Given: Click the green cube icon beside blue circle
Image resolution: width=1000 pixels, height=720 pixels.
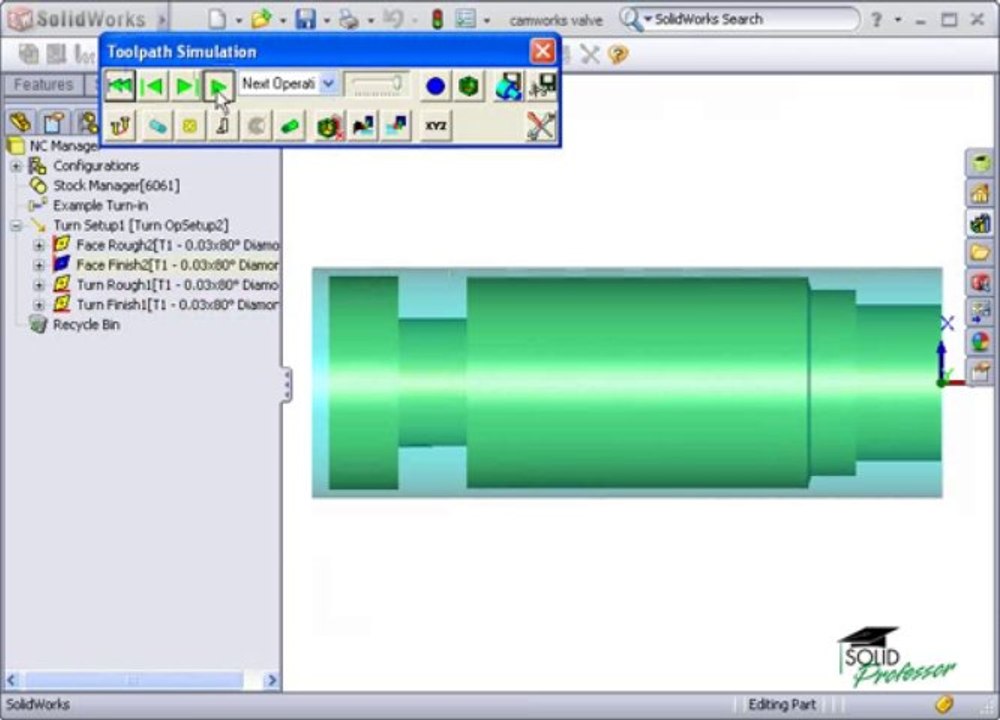Looking at the screenshot, I should (x=469, y=85).
